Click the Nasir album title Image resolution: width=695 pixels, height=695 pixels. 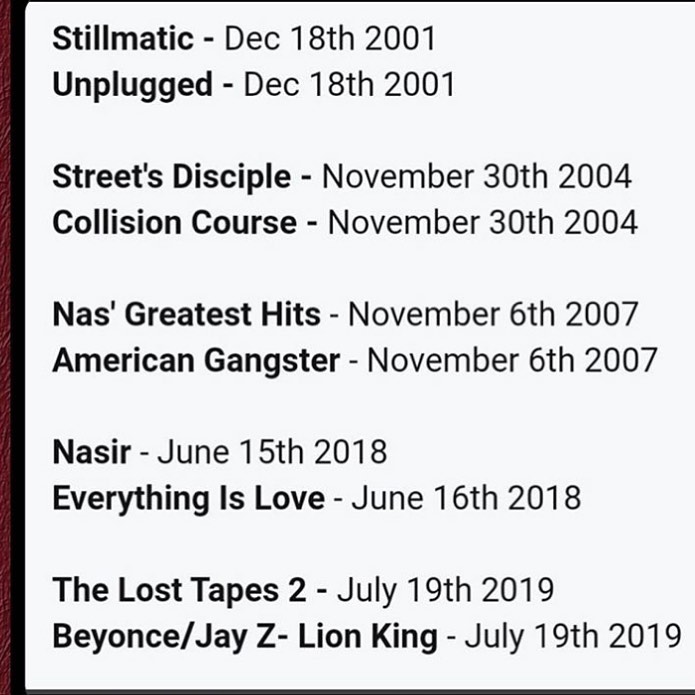pyautogui.click(x=91, y=452)
